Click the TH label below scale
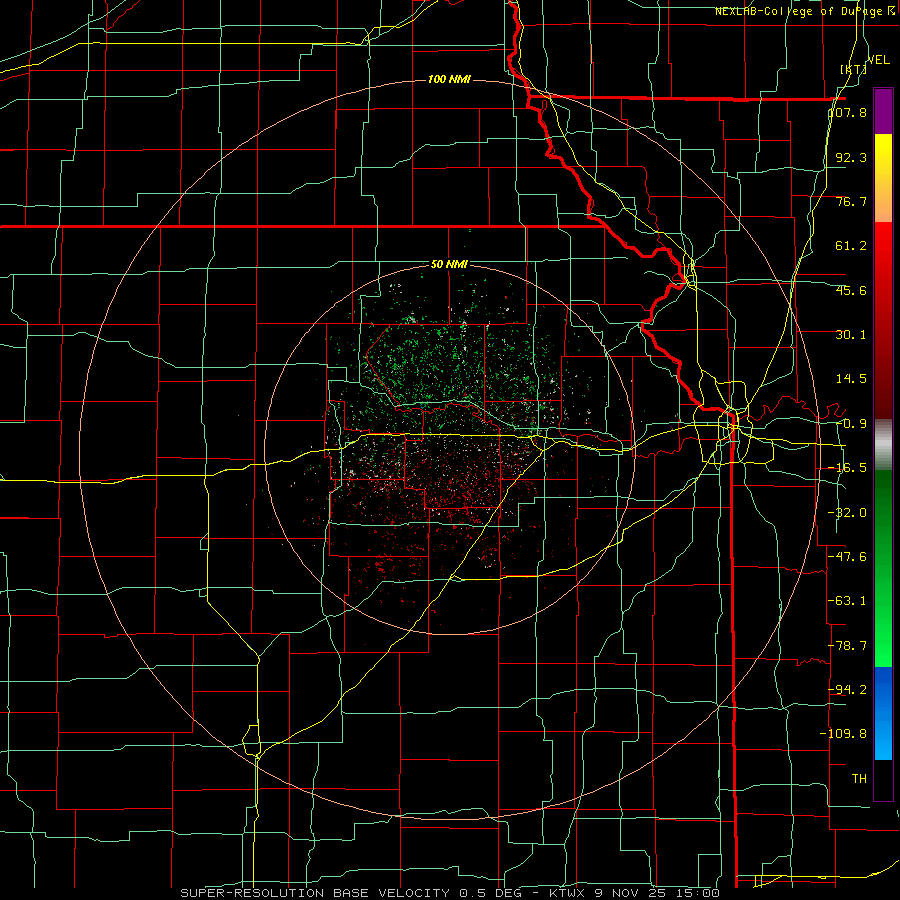900x900 pixels. (859, 779)
